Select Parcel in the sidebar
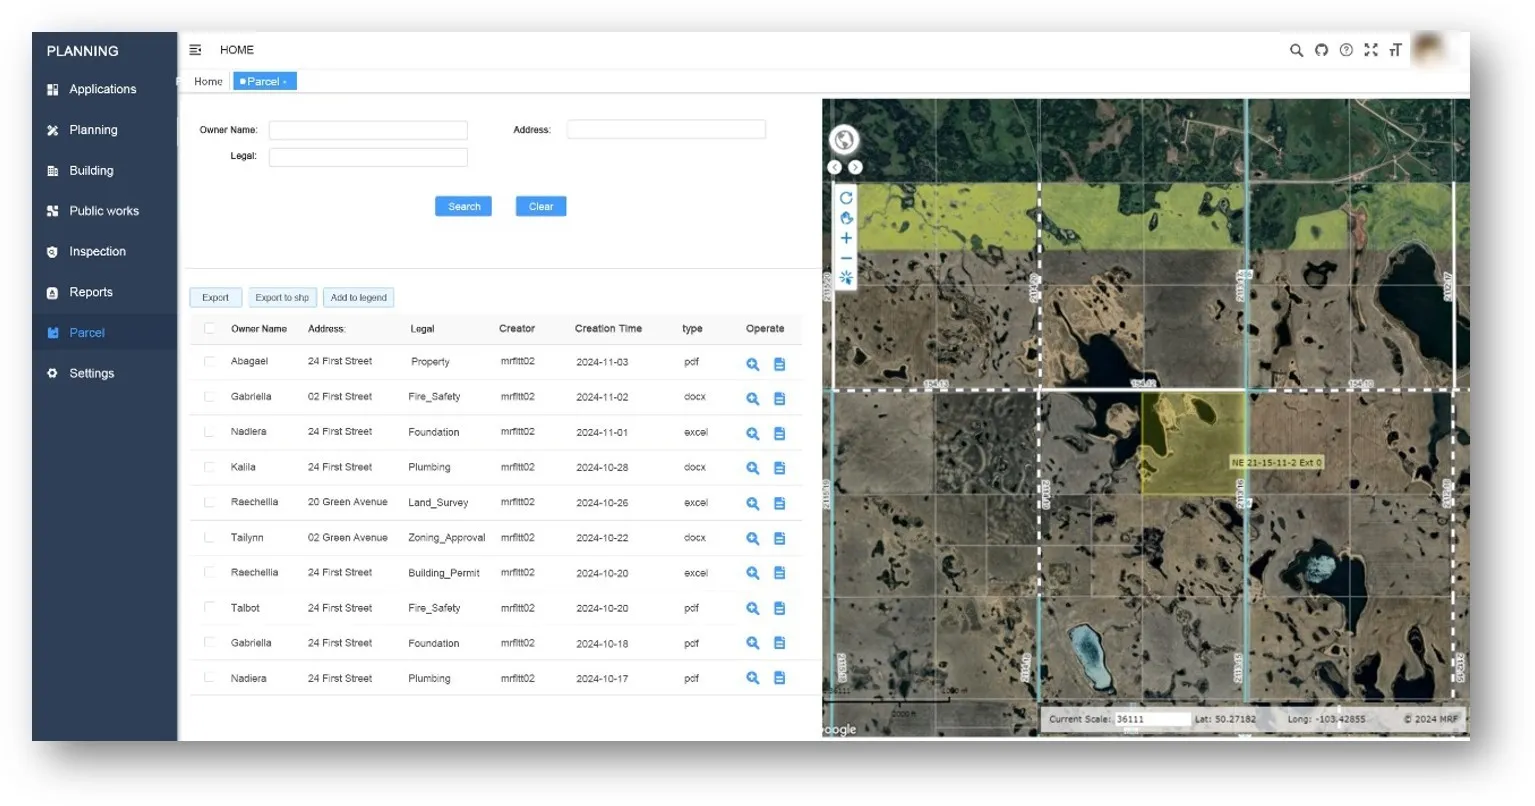 pos(104,333)
